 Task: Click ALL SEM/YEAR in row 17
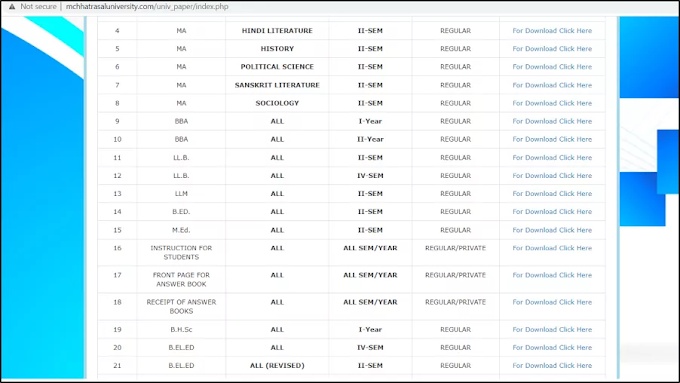[x=370, y=275]
